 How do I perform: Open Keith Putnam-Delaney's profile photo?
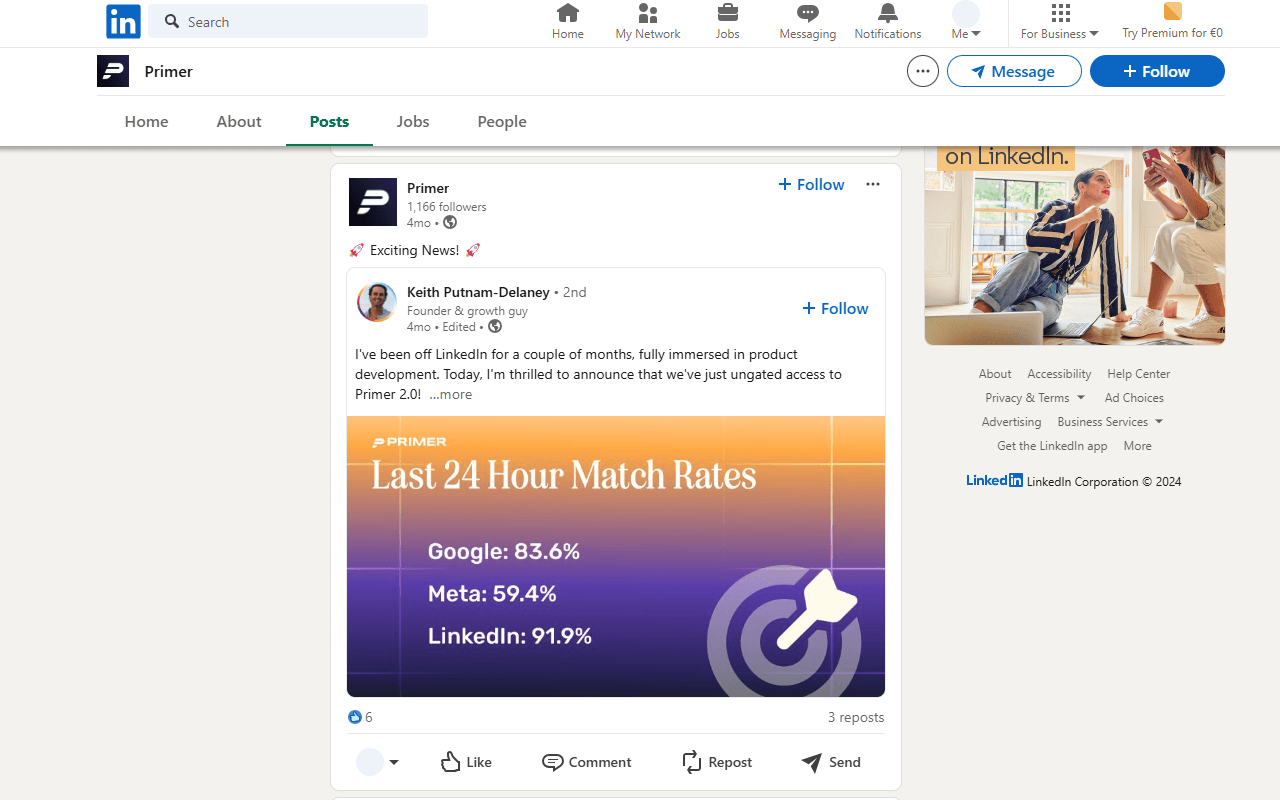click(x=377, y=302)
